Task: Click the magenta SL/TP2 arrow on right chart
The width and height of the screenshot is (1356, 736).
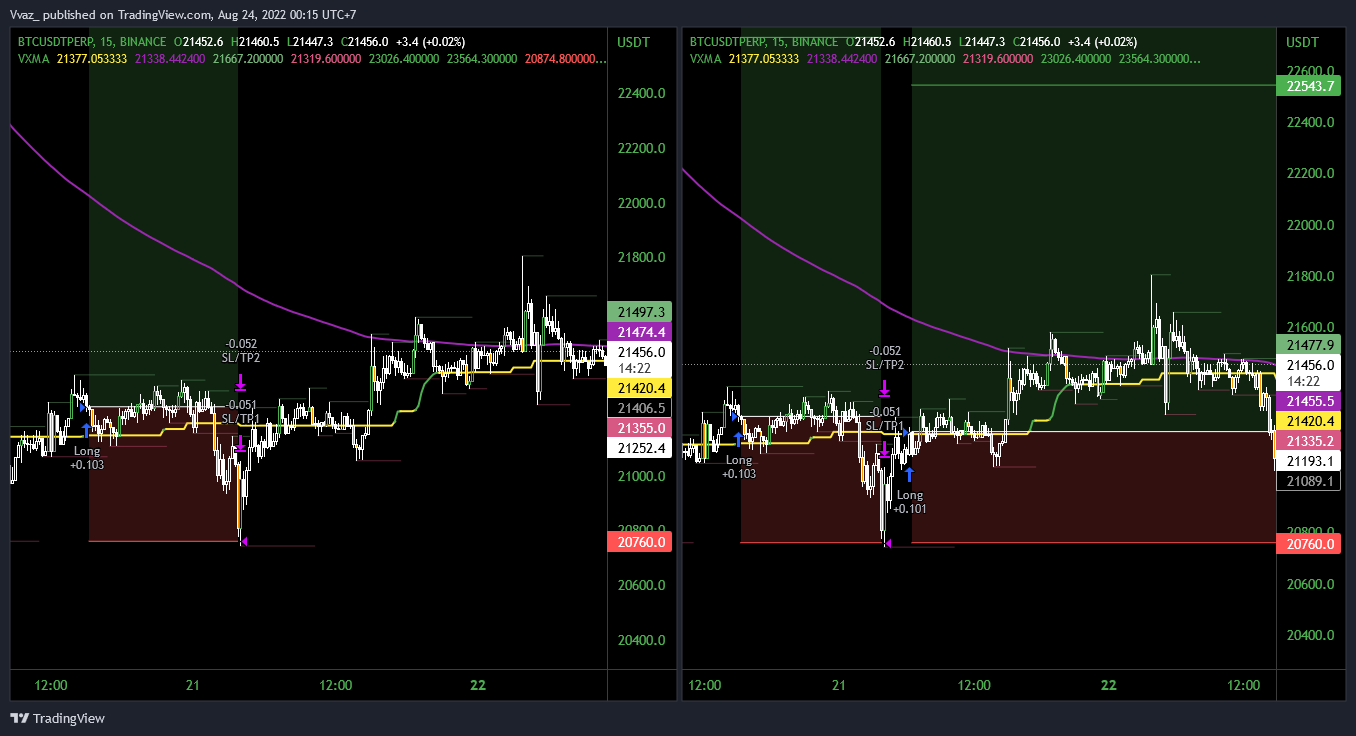Action: [x=885, y=389]
